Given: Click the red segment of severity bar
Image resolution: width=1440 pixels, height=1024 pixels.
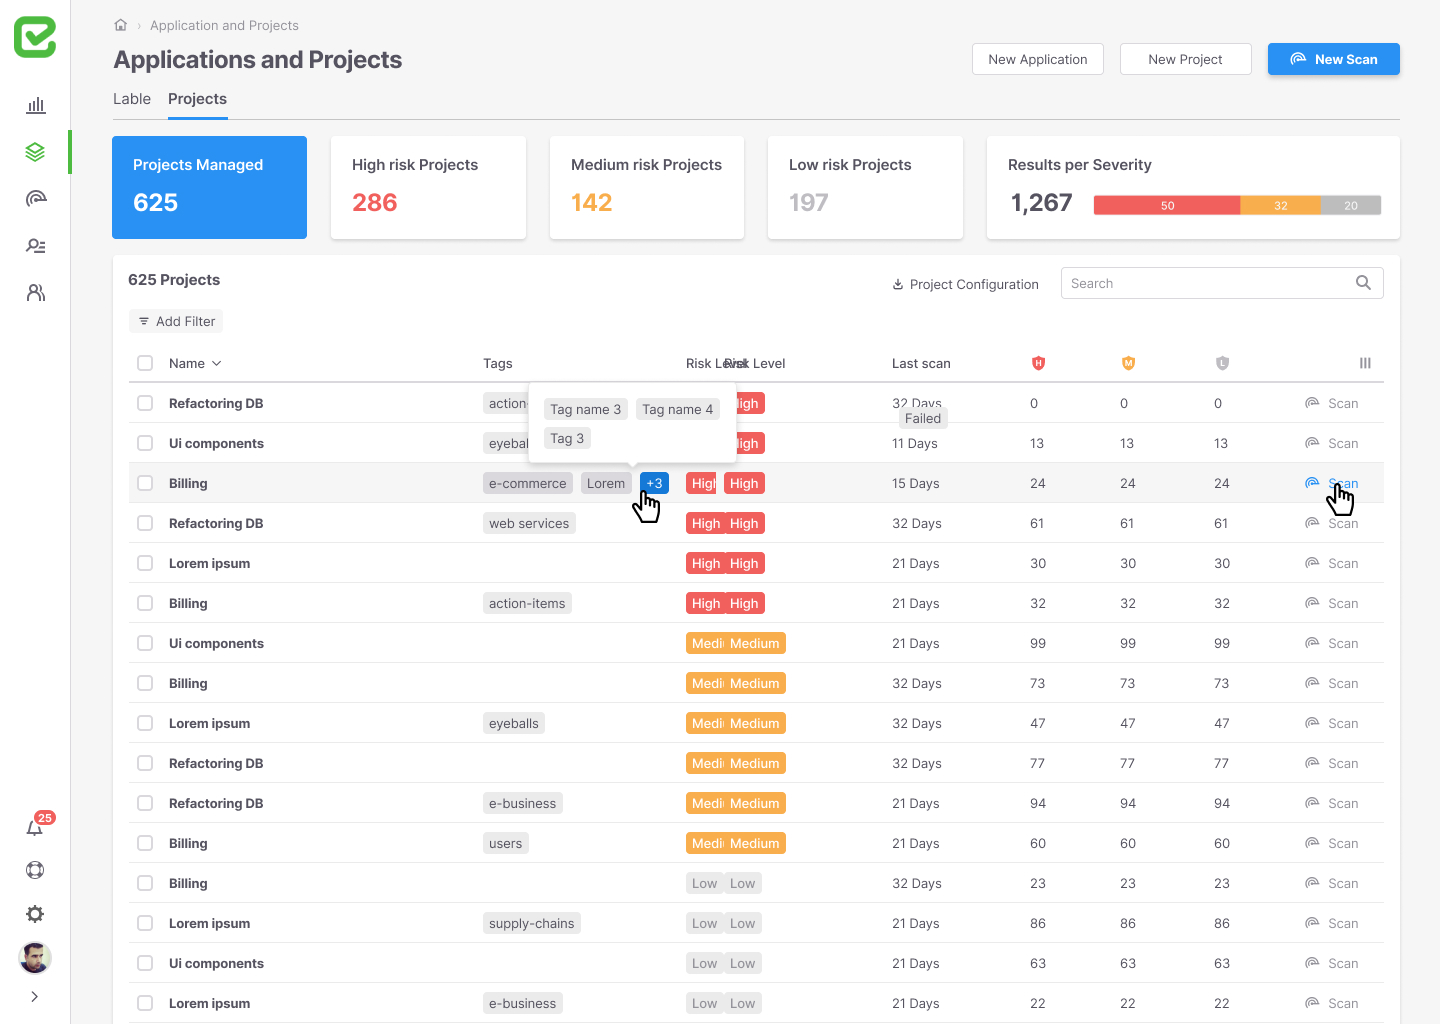Looking at the screenshot, I should 1166,205.
